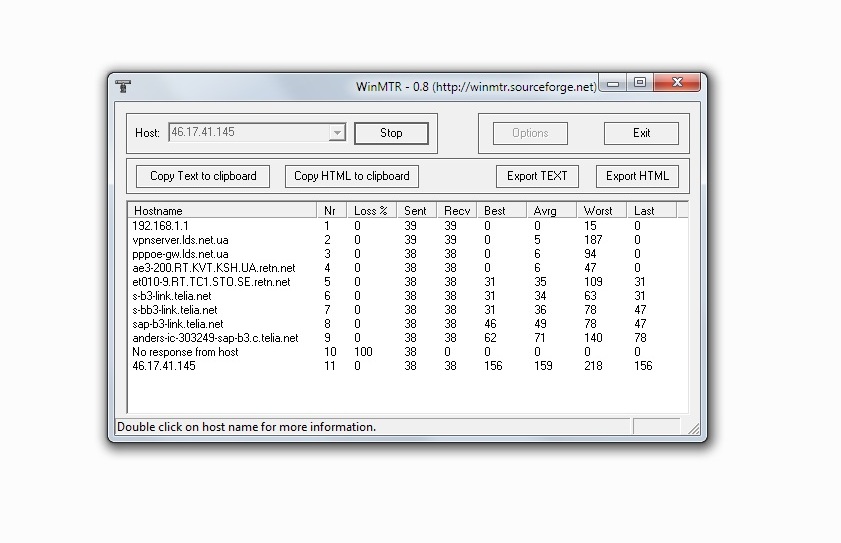Screen dimensions: 841x543
Task: Copy Text to clipboard
Action: point(203,176)
